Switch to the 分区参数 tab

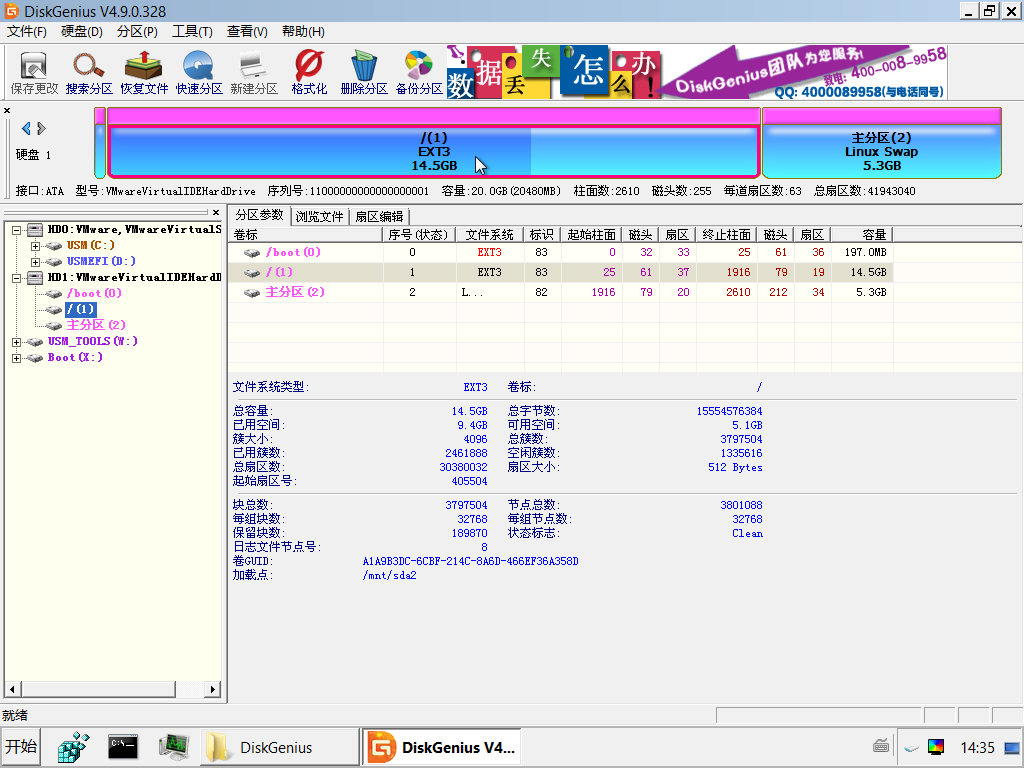point(259,215)
